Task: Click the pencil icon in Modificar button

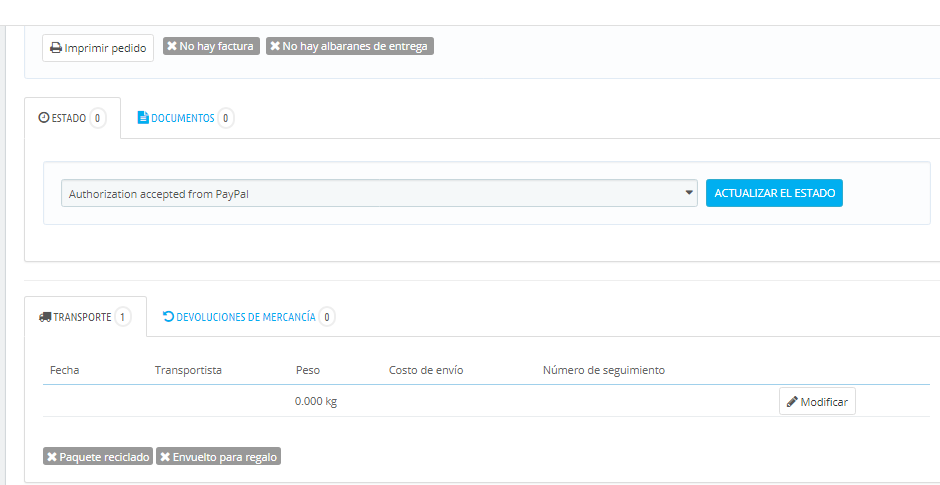Action: (x=792, y=401)
